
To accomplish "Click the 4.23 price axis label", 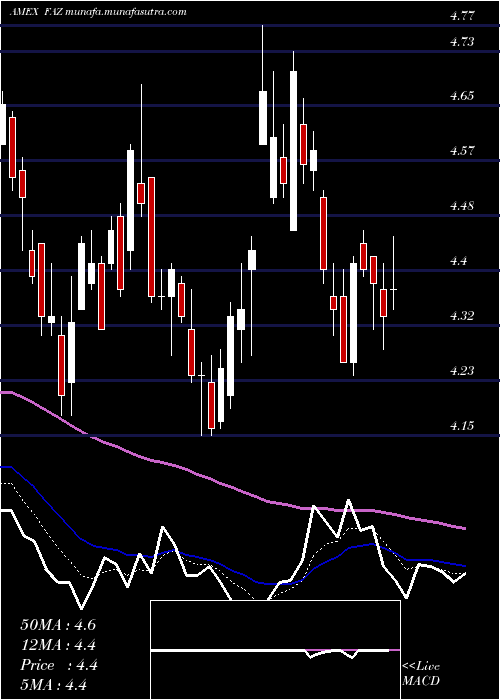I will tap(462, 371).
